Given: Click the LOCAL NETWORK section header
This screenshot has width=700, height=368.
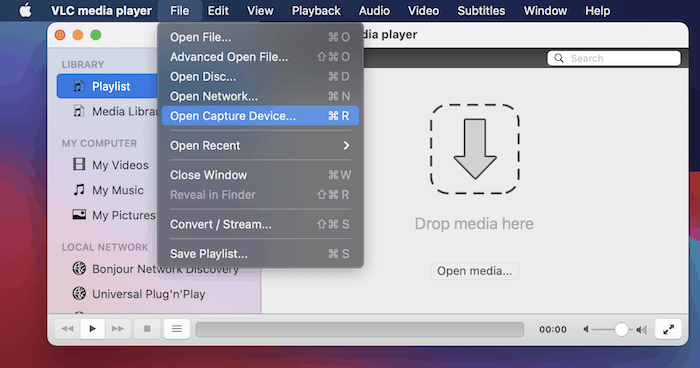Looking at the screenshot, I should [105, 247].
